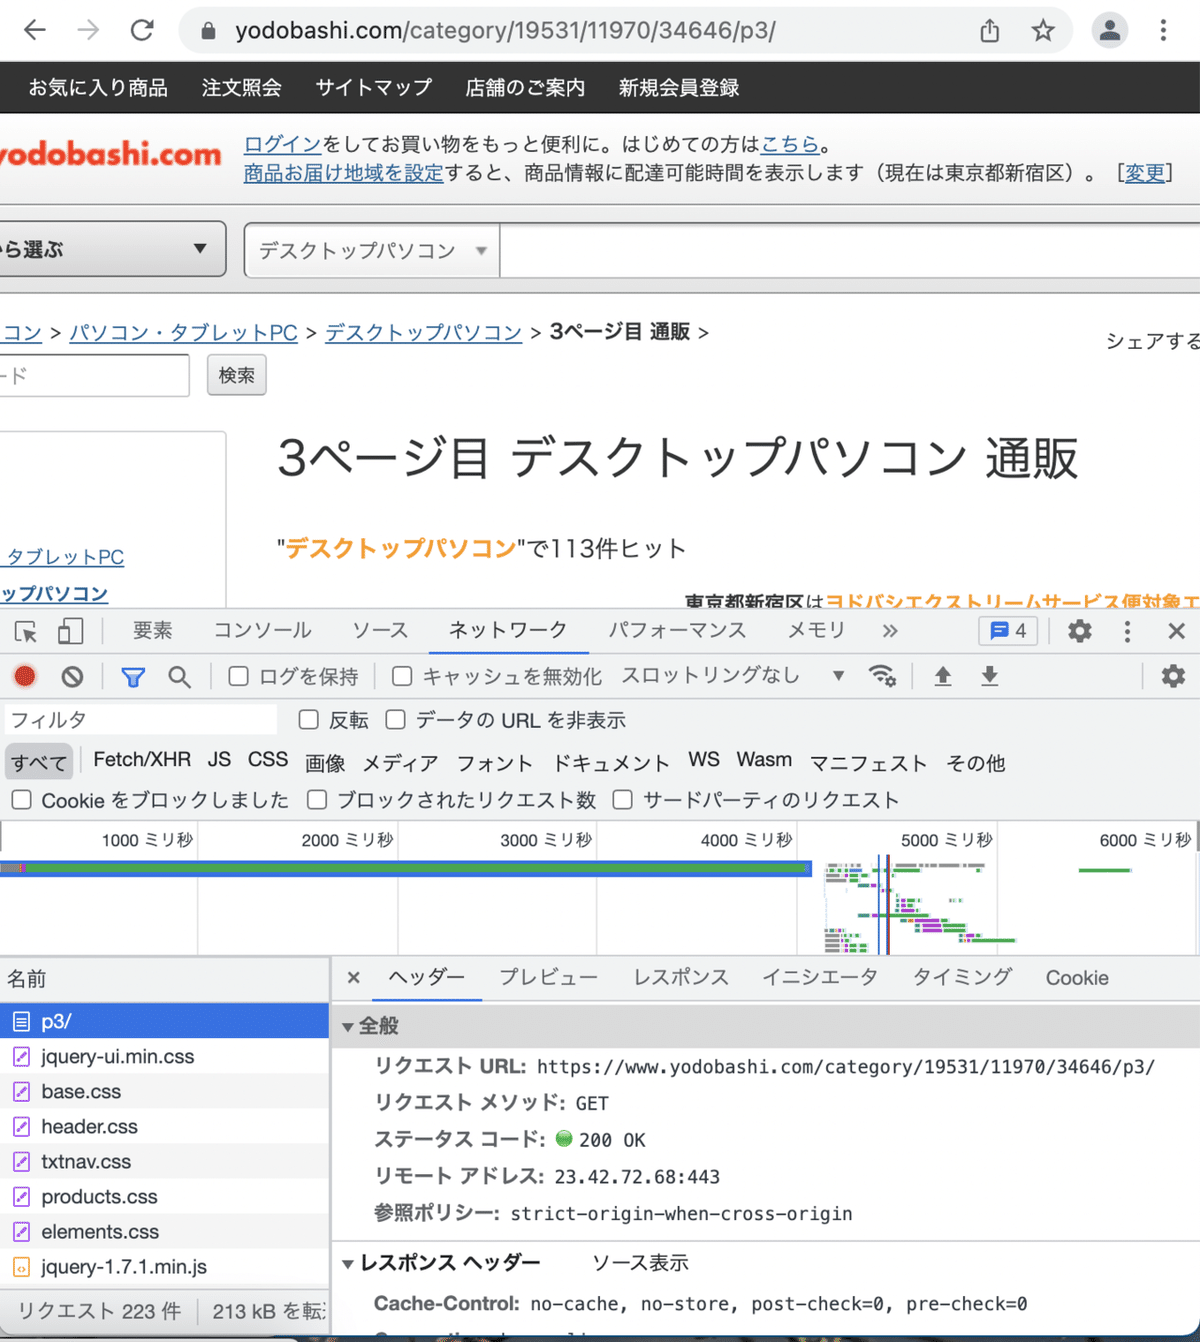Viewport: 1200px width, 1342px height.
Task: Switch to ソース DevTools tab
Action: coord(380,631)
